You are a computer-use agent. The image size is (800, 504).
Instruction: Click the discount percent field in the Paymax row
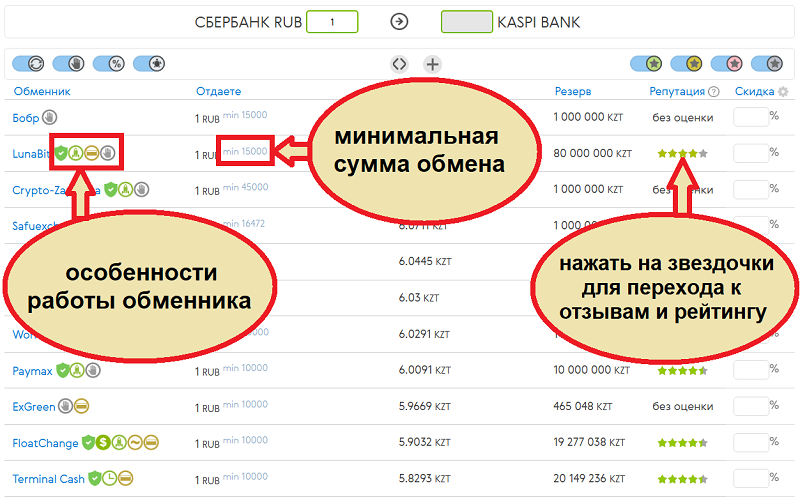point(751,370)
